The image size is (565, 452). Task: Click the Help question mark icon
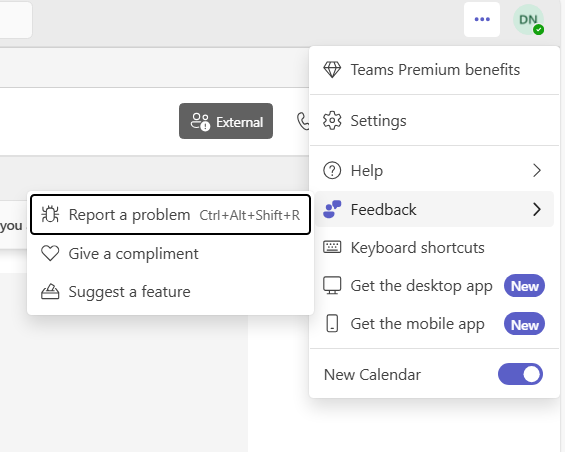pyautogui.click(x=332, y=170)
